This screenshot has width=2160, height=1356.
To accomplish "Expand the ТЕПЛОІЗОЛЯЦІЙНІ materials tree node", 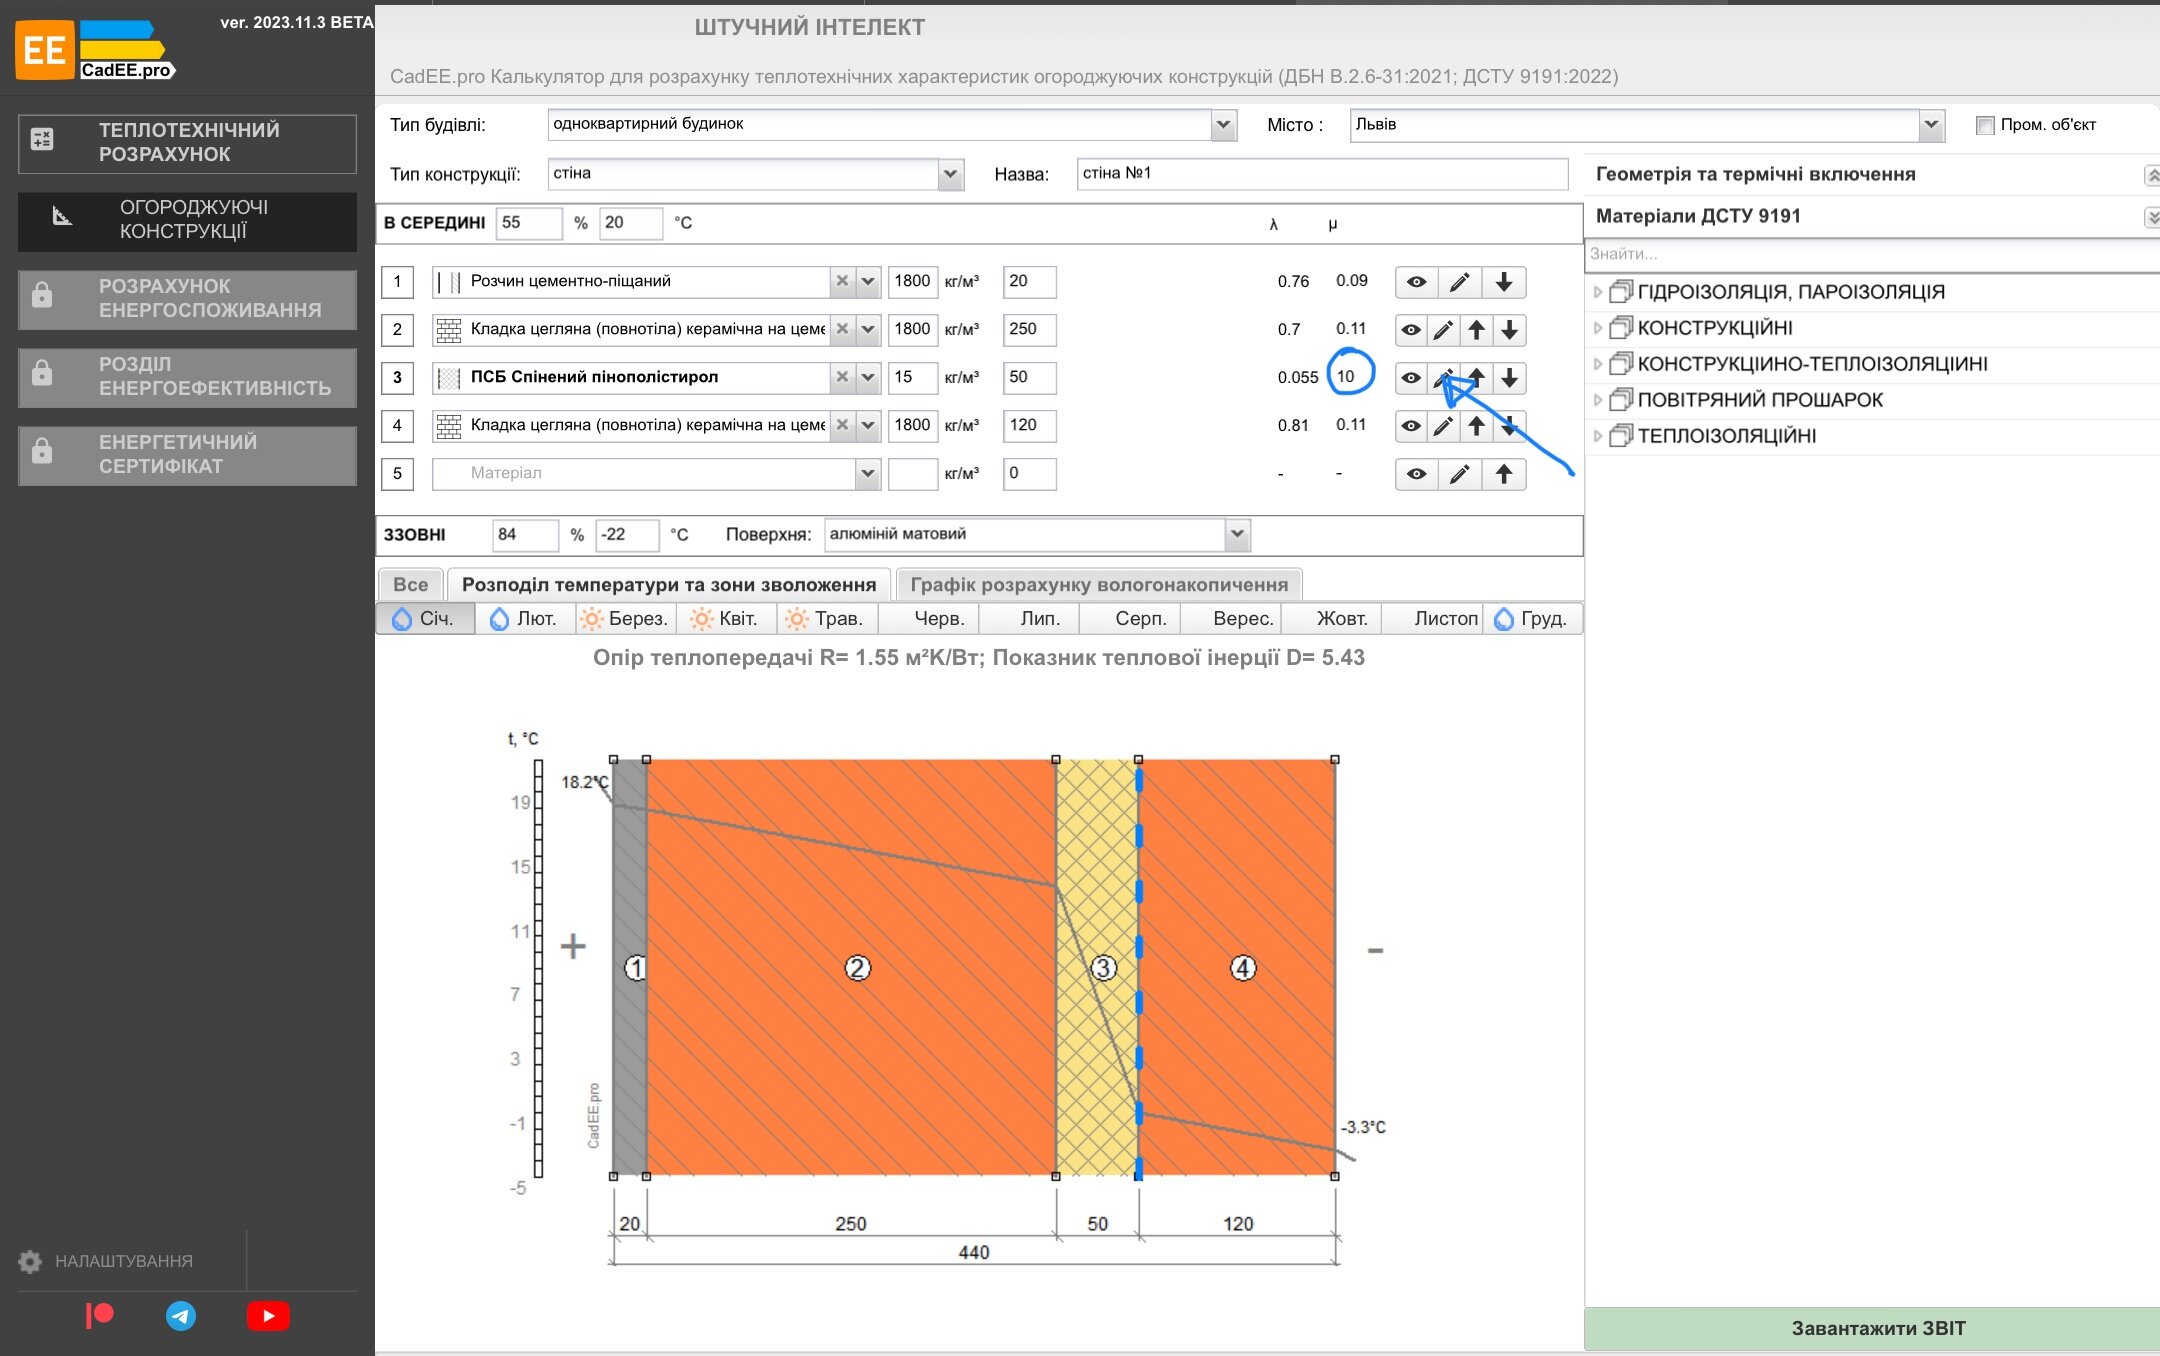I will click(x=1598, y=436).
